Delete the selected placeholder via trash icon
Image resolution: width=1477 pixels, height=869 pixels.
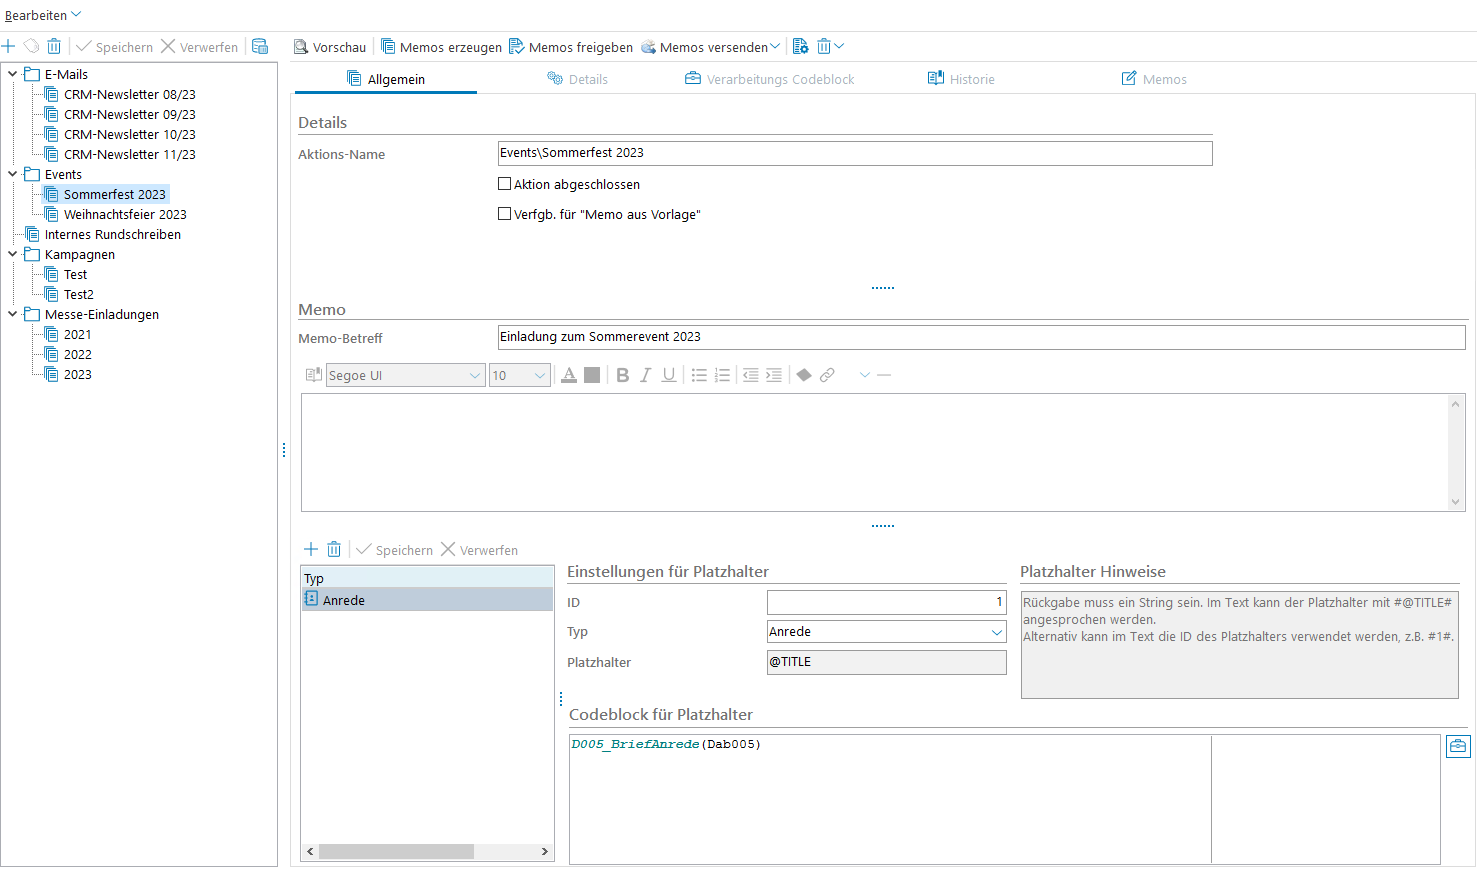(334, 549)
